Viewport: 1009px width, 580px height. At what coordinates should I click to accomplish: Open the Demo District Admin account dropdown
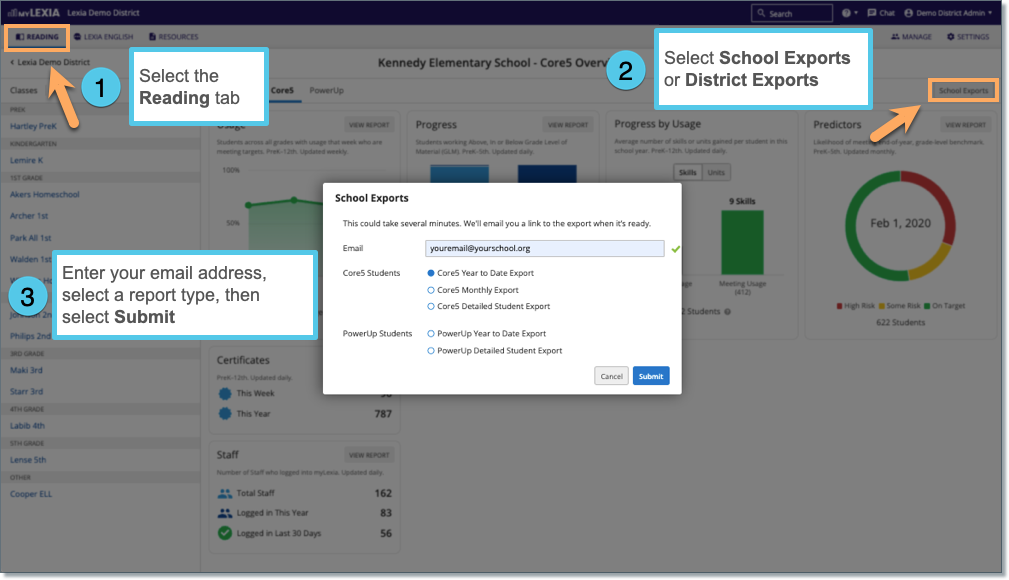[x=948, y=13]
